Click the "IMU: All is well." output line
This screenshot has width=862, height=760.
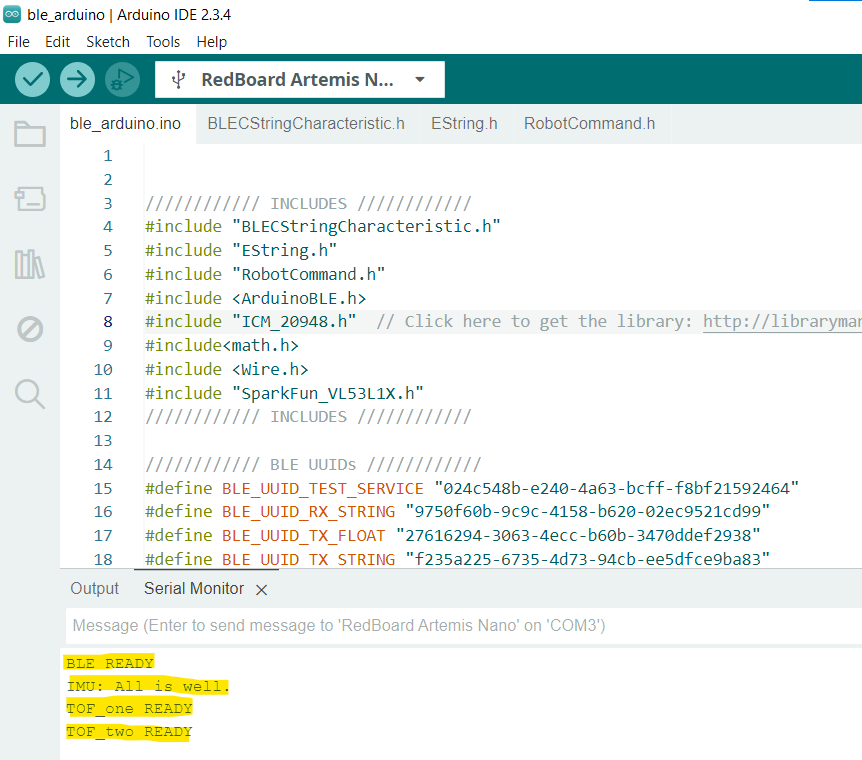point(147,686)
